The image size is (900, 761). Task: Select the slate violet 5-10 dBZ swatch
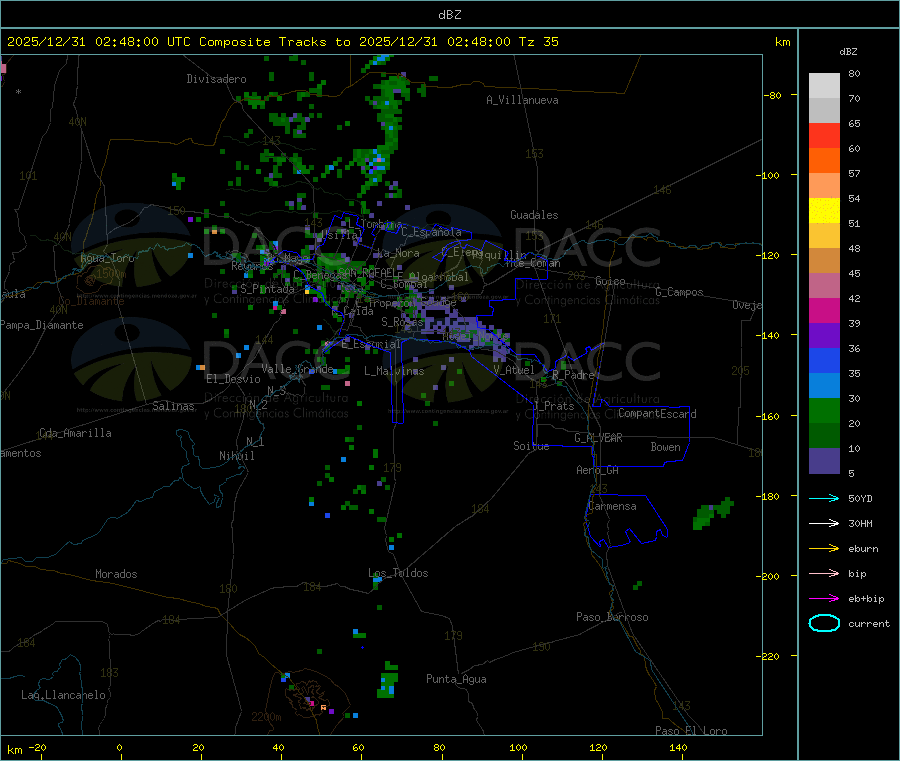824,461
